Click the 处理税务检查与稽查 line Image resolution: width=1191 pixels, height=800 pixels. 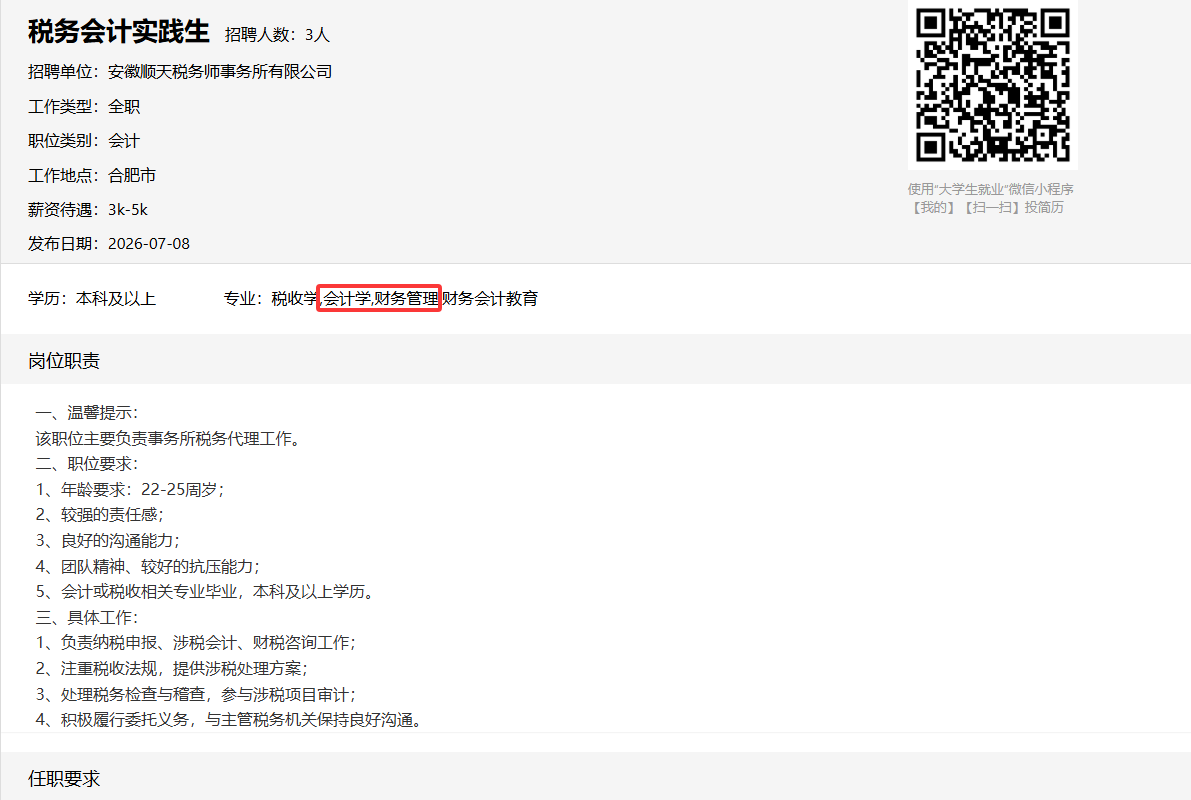(196, 694)
